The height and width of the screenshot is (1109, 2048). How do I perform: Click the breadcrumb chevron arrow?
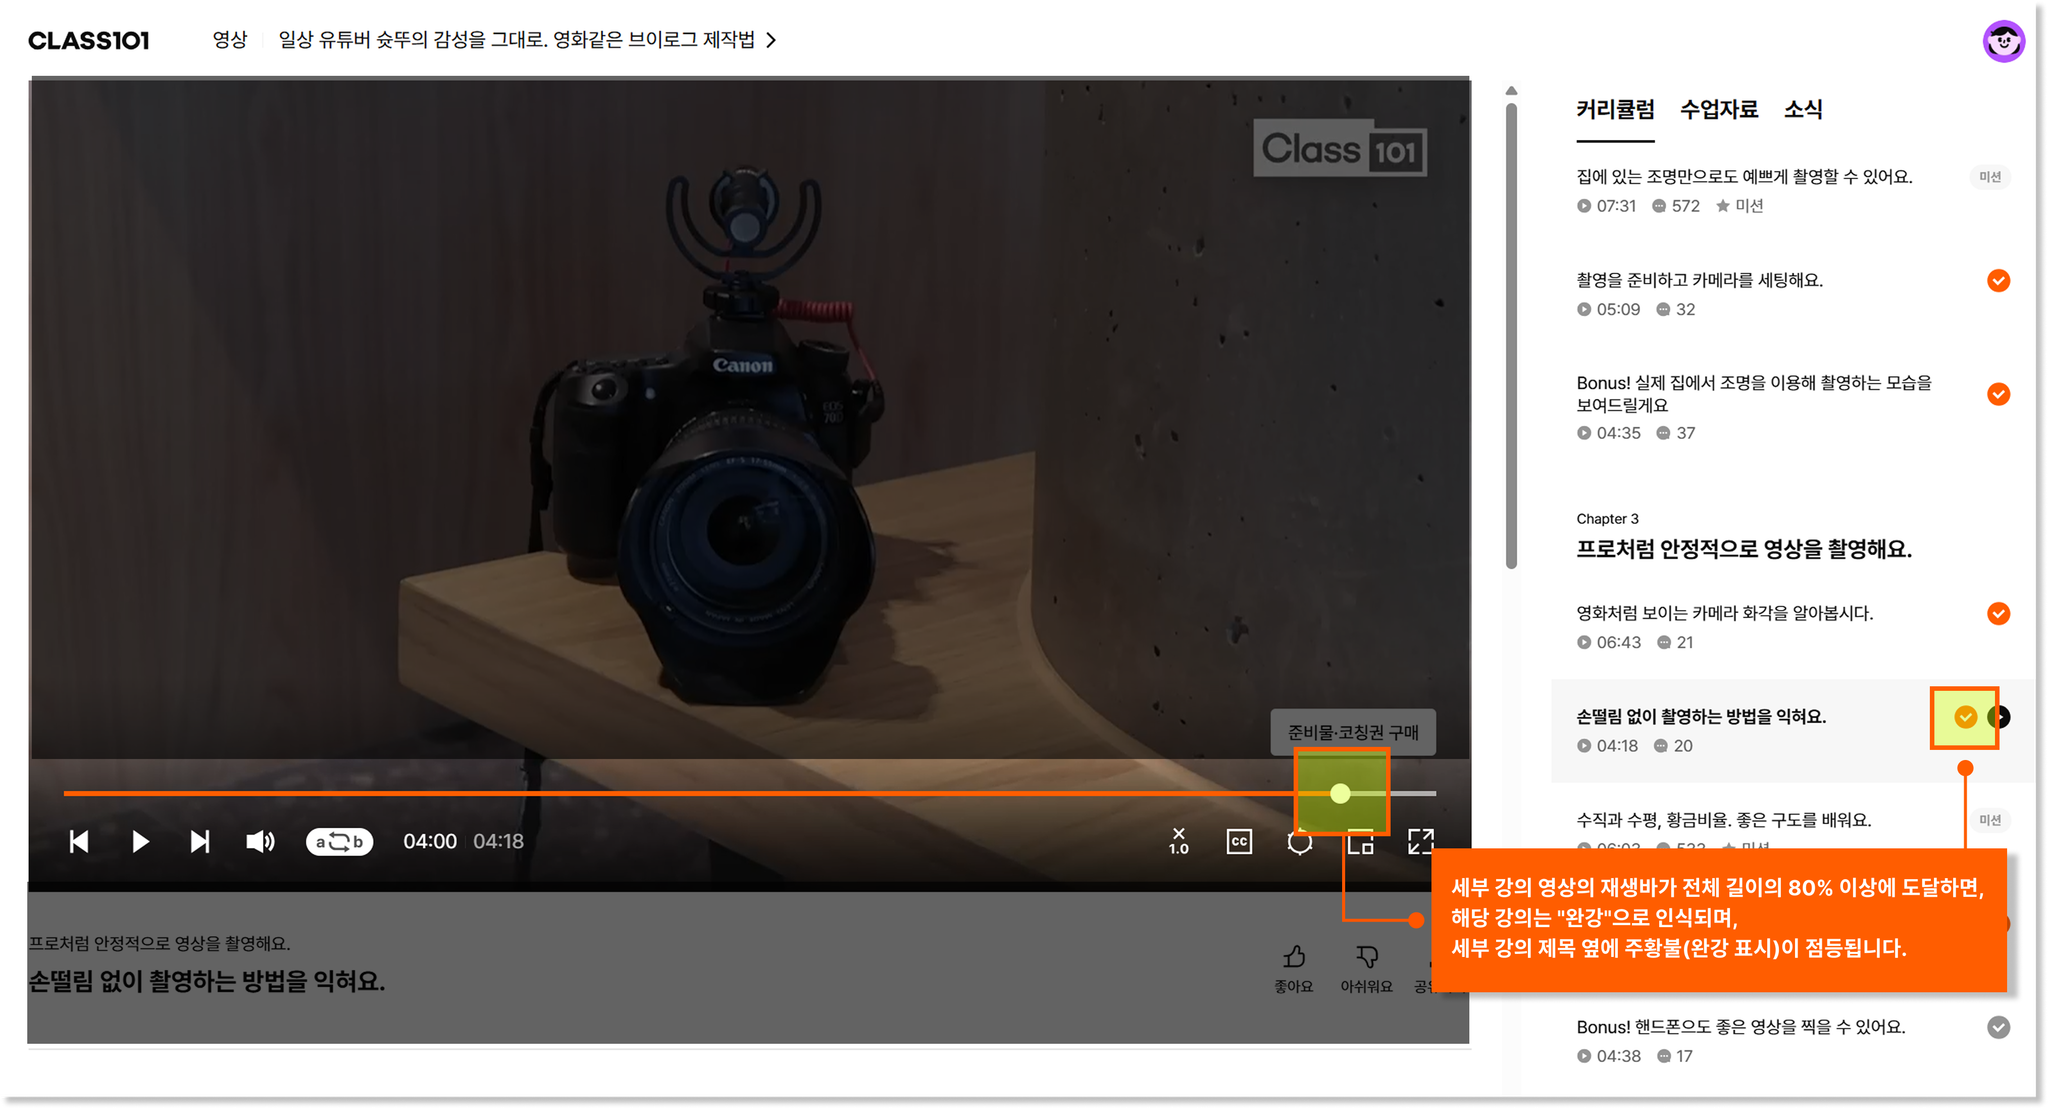coord(771,40)
